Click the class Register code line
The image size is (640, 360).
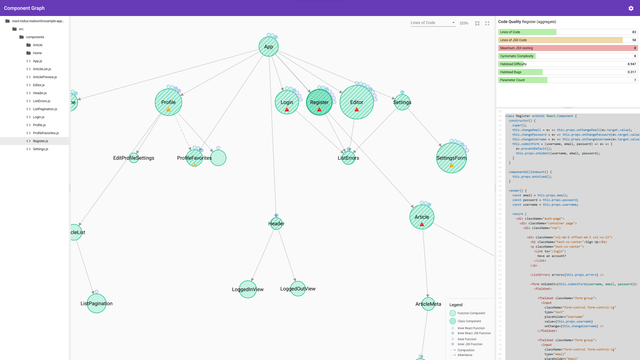pyautogui.click(x=541, y=116)
